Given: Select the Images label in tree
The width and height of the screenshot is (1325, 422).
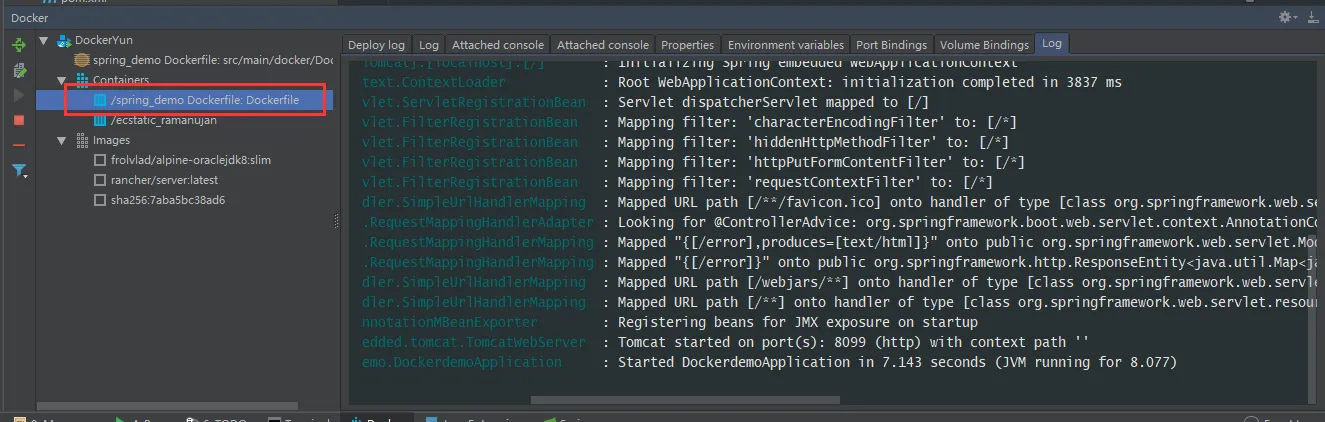Looking at the screenshot, I should pos(112,140).
